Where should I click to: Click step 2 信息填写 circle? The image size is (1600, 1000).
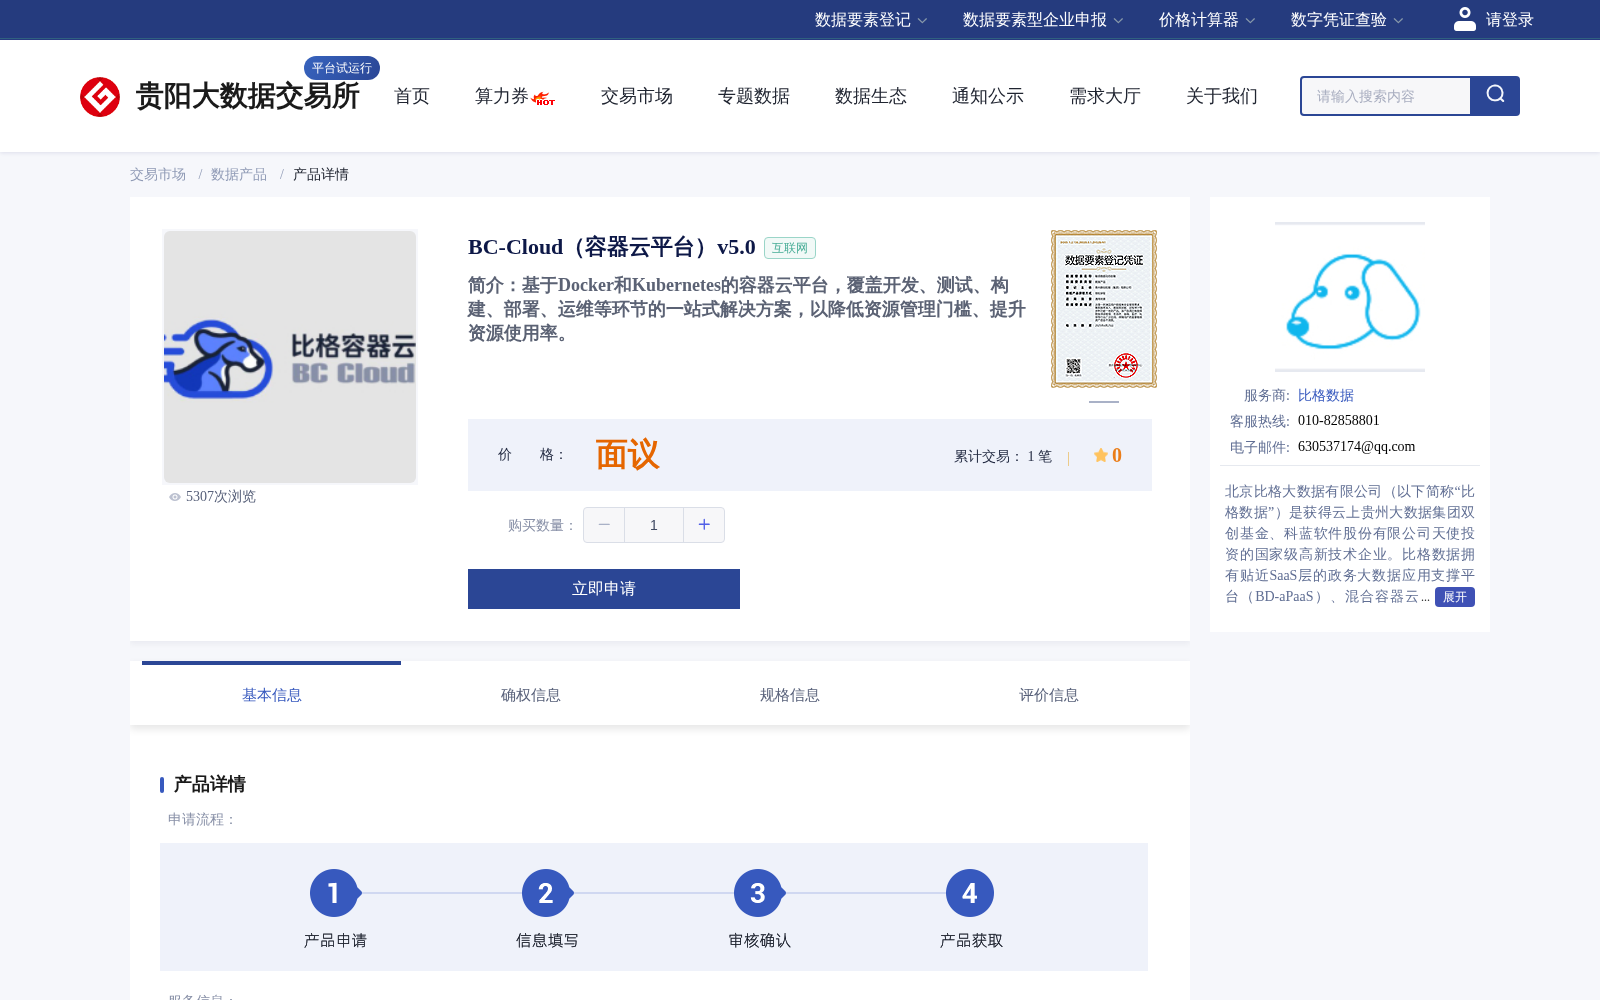tap(546, 893)
